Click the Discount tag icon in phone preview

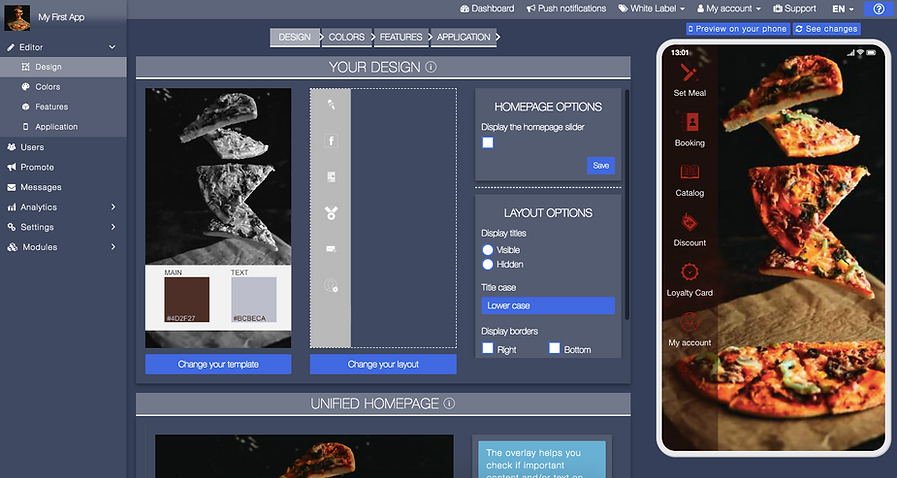(689, 222)
